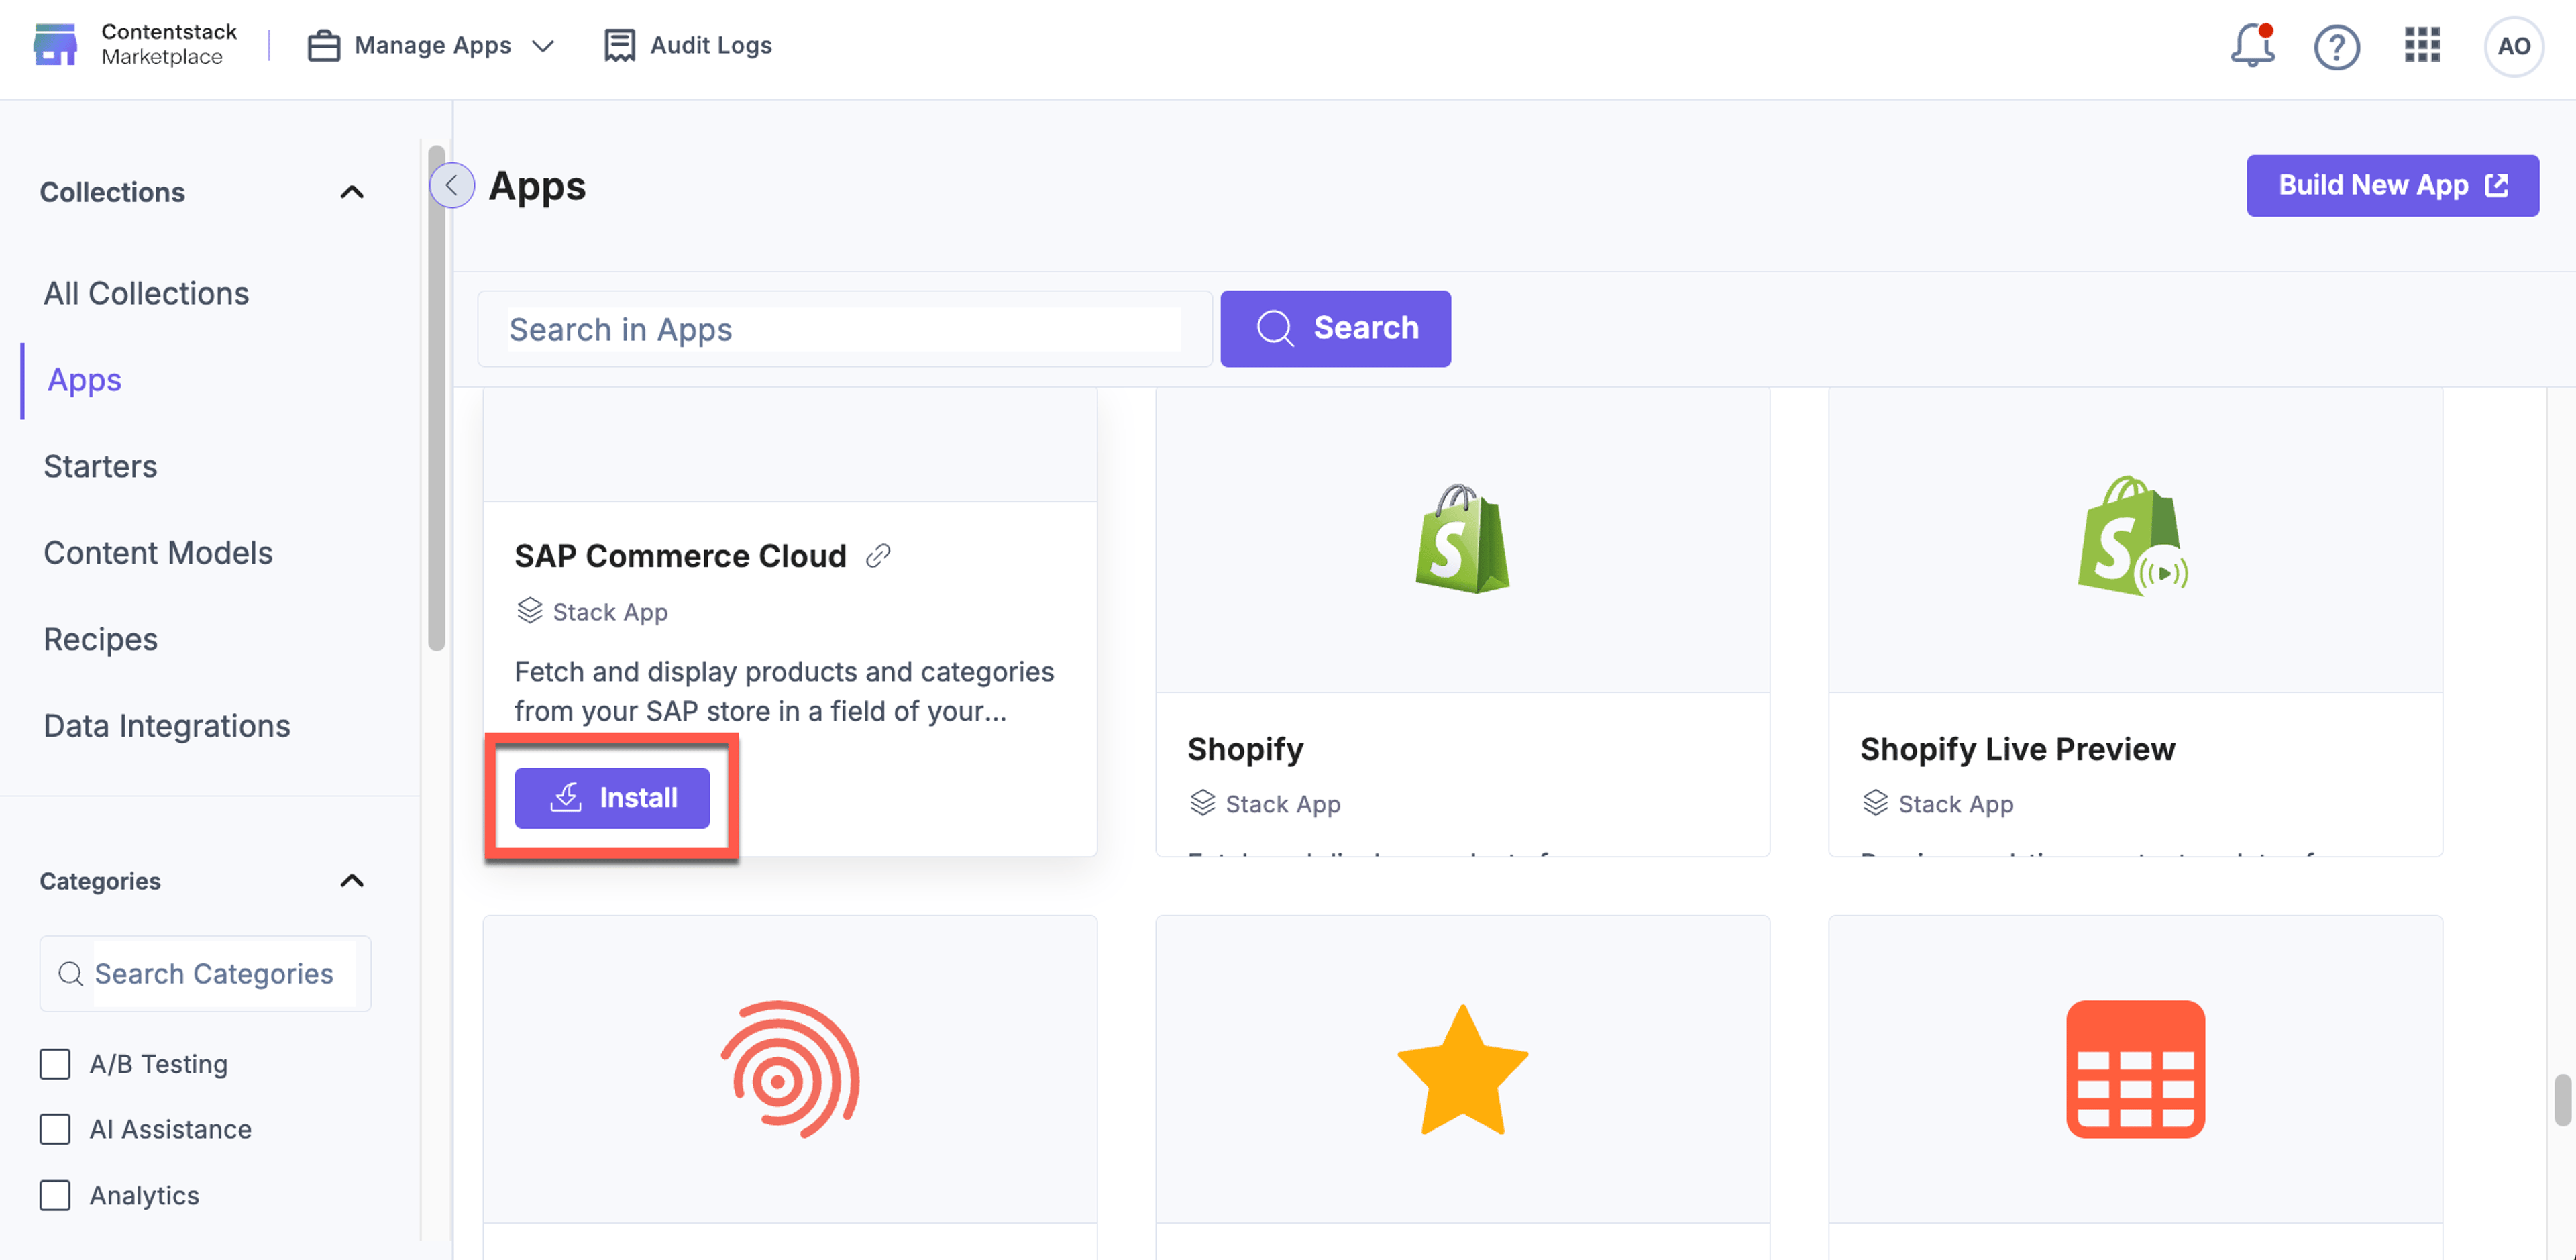Open the Shopify Live Preview title
The width and height of the screenshot is (2576, 1260).
coord(2017,749)
